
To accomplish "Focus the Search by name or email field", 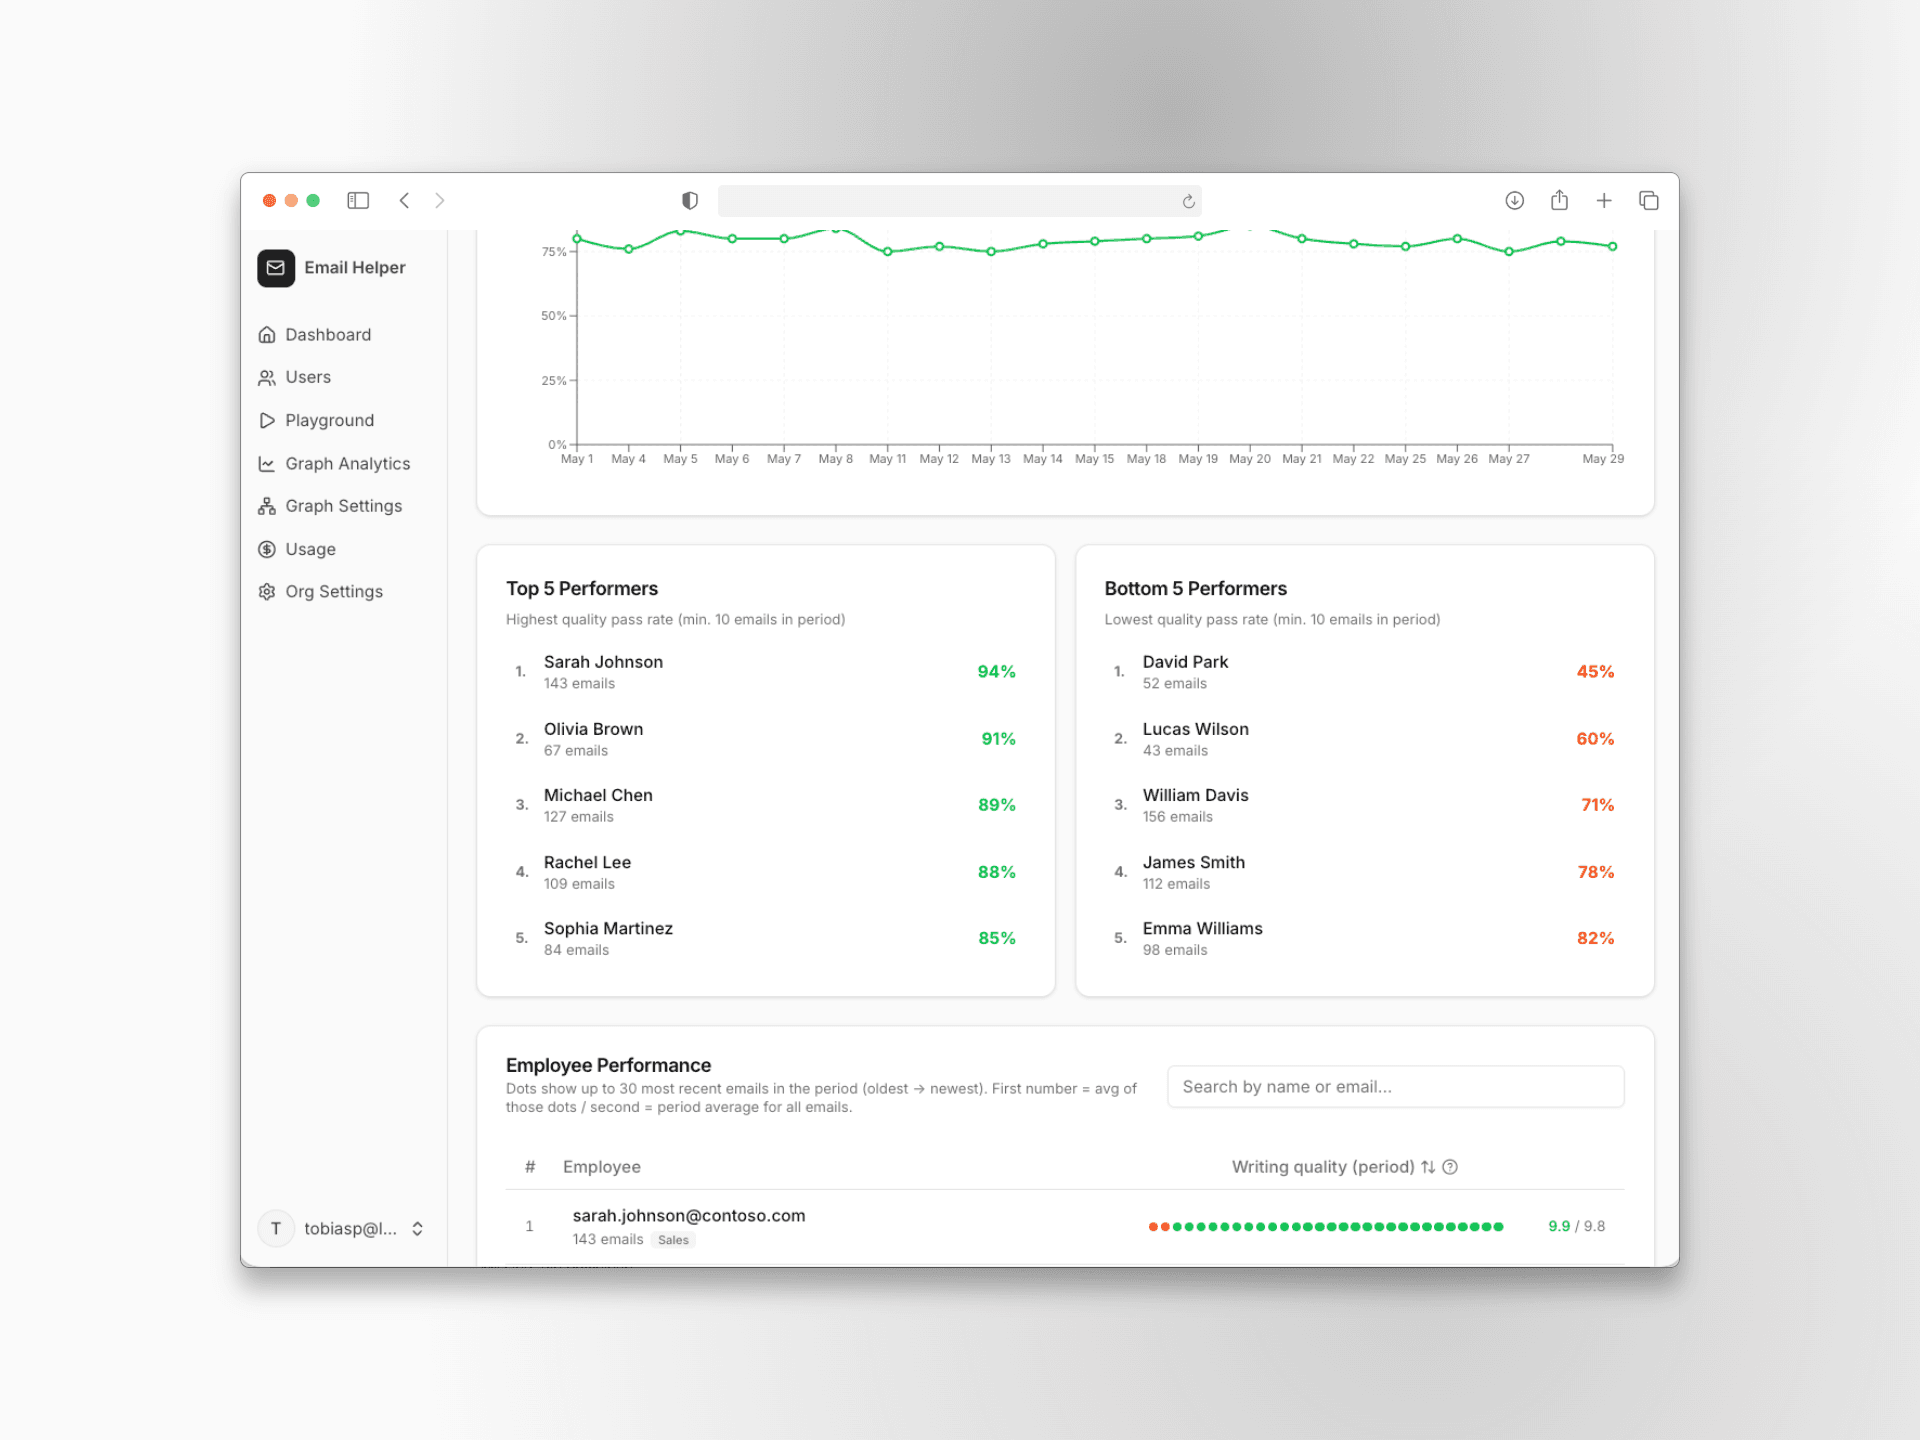I will pos(1395,1087).
